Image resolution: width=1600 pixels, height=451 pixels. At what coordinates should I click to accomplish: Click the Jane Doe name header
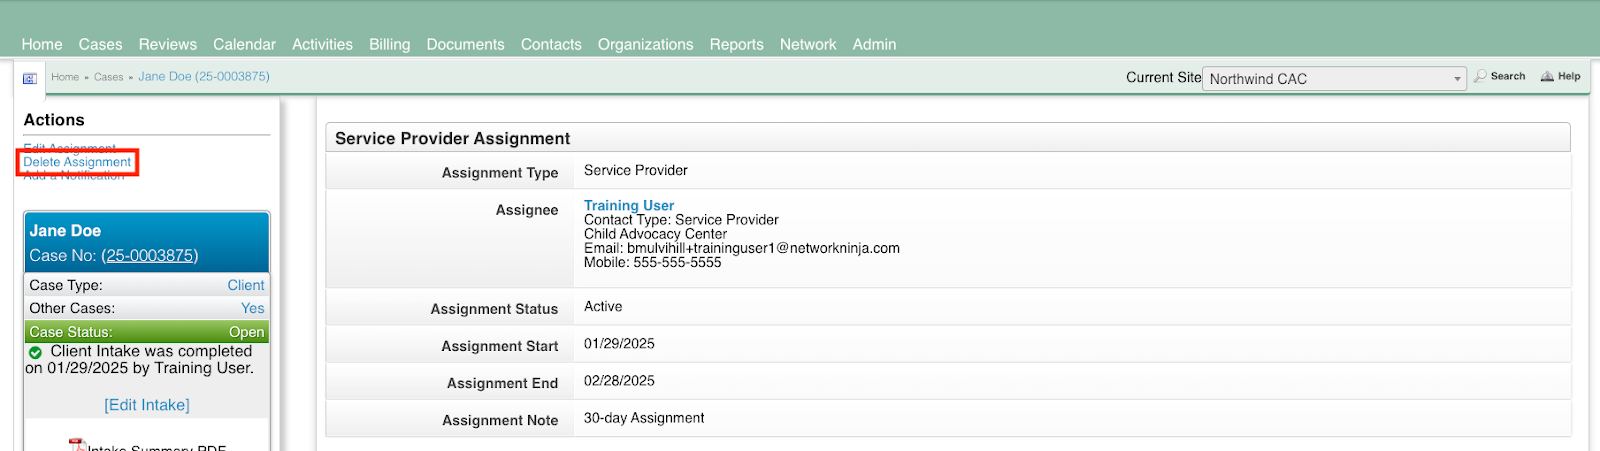click(x=65, y=230)
